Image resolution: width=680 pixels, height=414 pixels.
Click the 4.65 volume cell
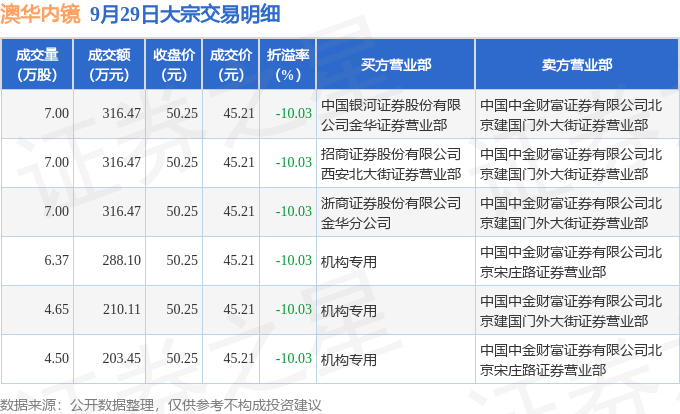(56, 310)
